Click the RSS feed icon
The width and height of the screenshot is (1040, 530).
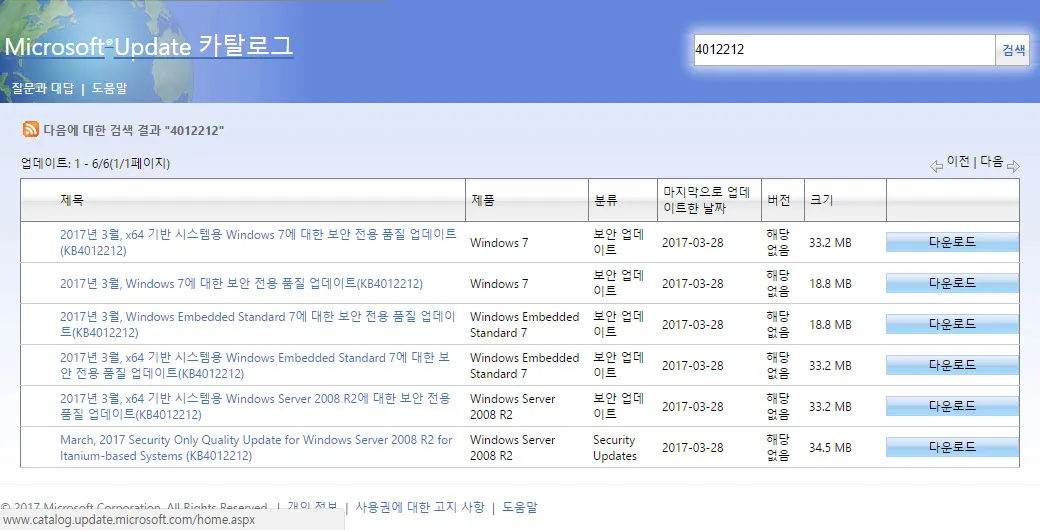(31, 129)
